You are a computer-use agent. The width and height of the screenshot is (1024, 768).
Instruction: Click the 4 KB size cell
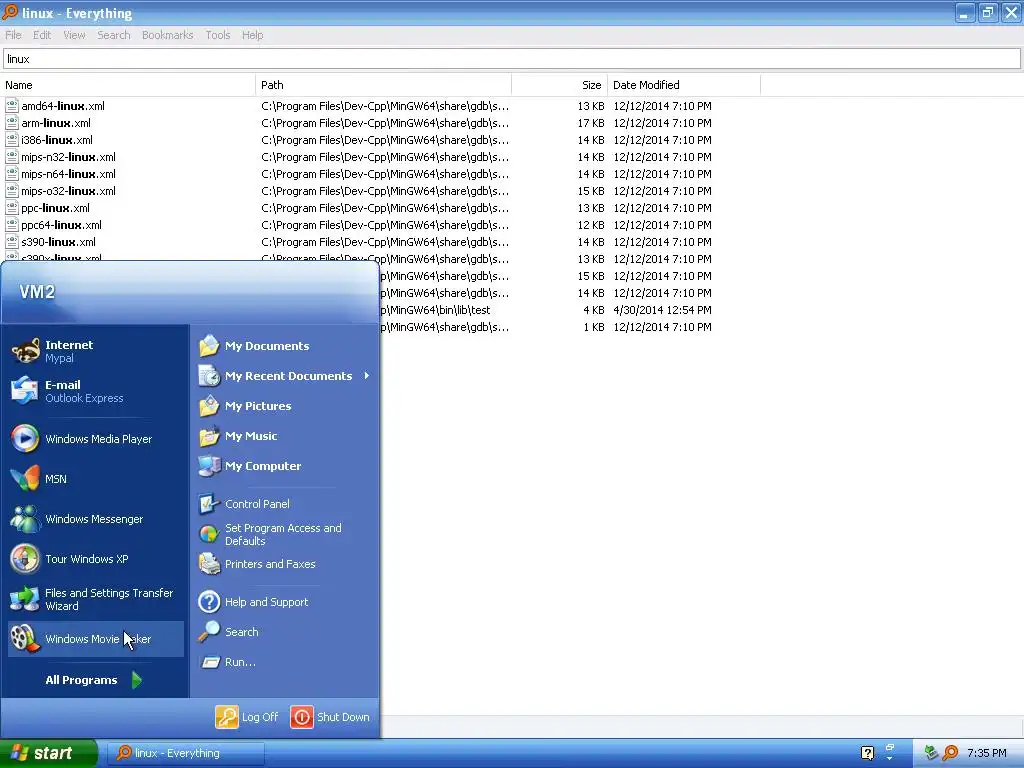tap(594, 310)
